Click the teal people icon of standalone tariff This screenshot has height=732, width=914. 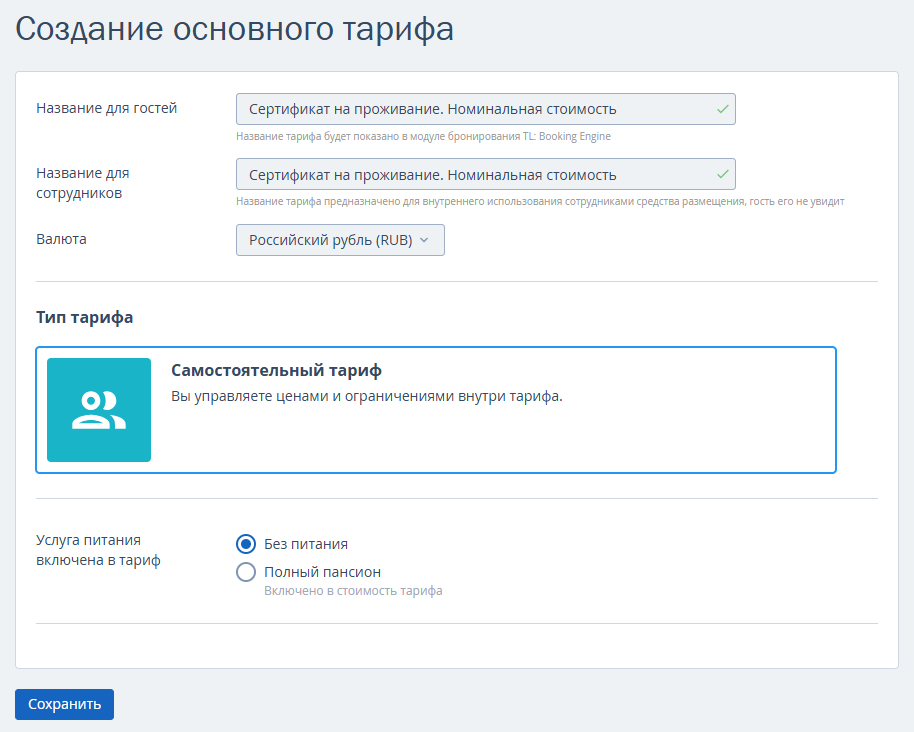tap(99, 410)
